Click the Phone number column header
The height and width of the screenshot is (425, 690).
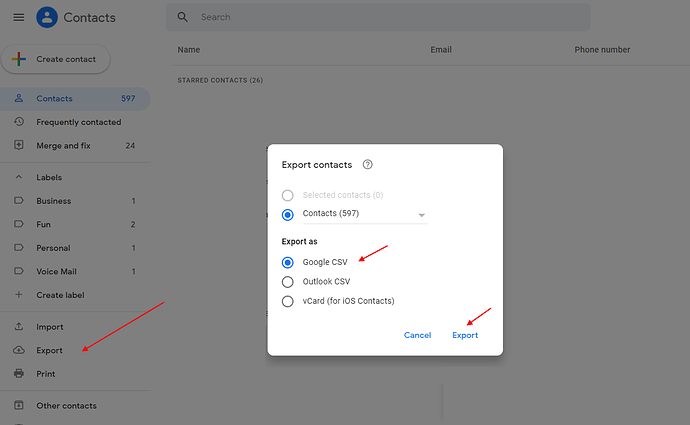[x=602, y=50]
